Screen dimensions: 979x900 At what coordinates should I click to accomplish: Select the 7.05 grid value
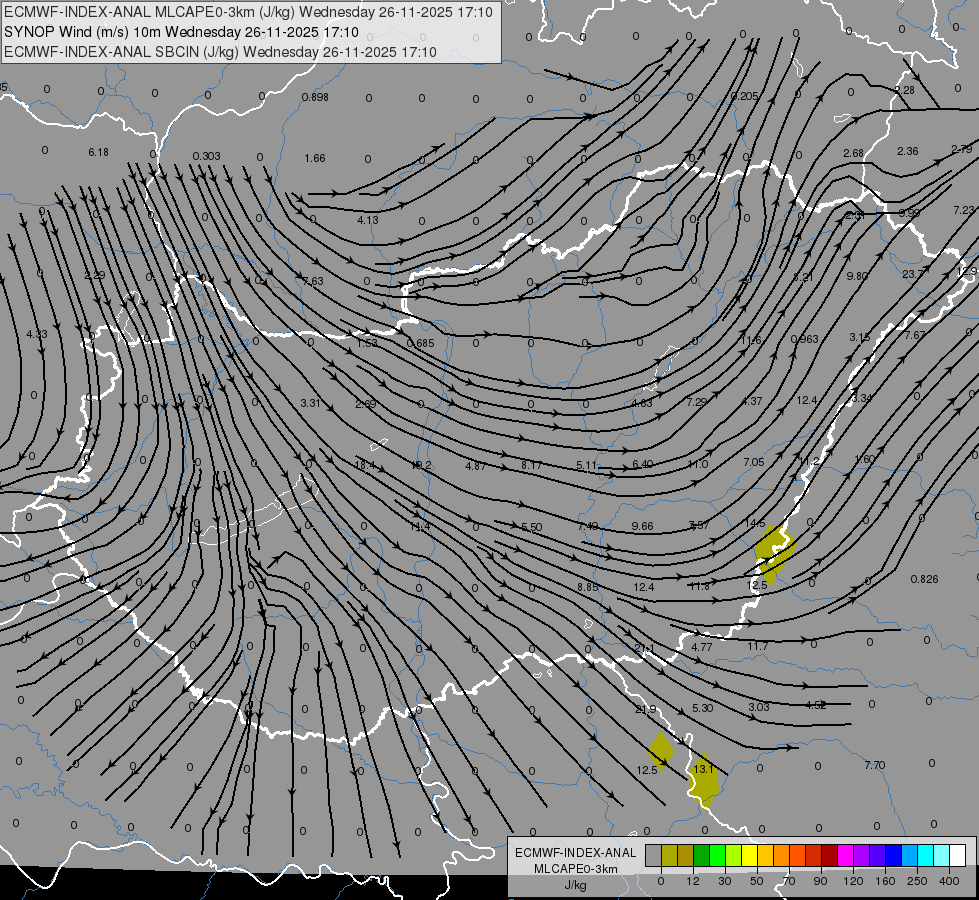click(x=754, y=462)
